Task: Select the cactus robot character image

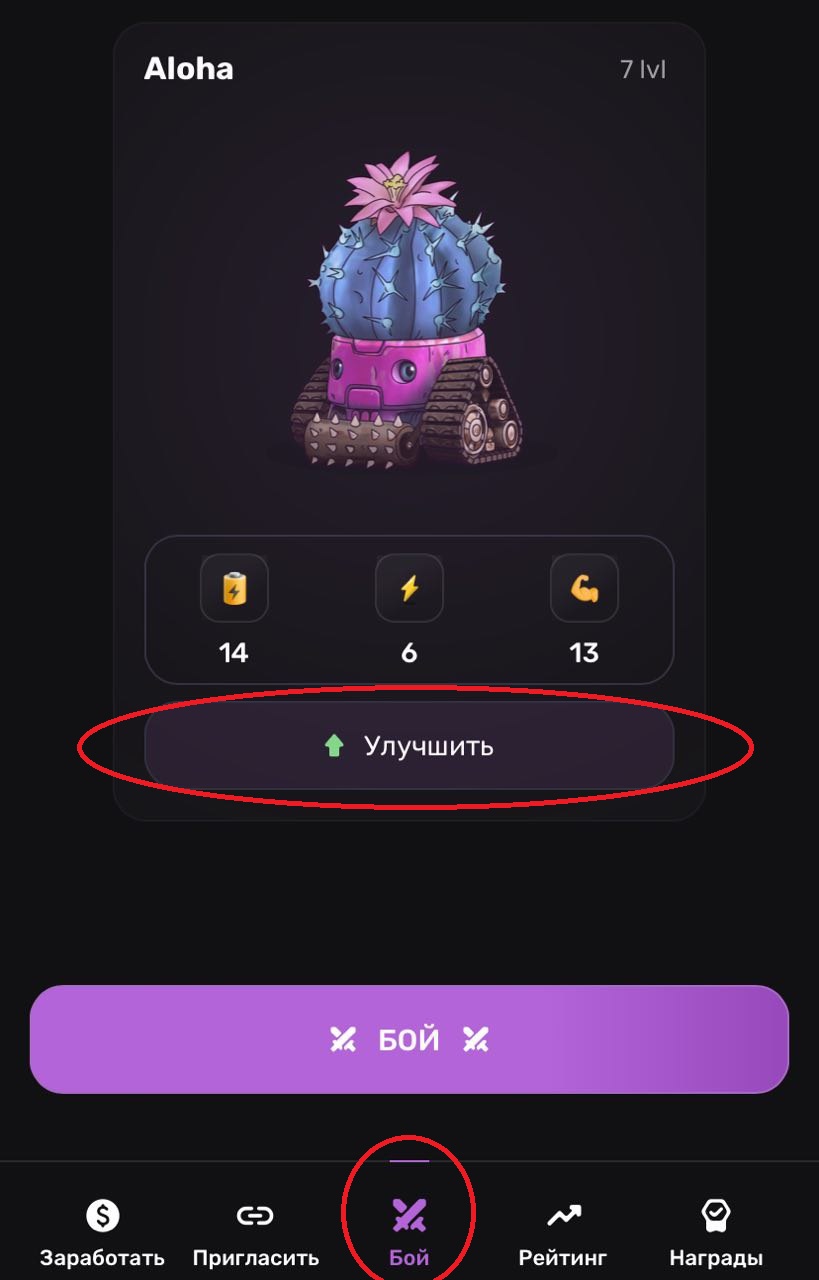Action: coord(409,310)
